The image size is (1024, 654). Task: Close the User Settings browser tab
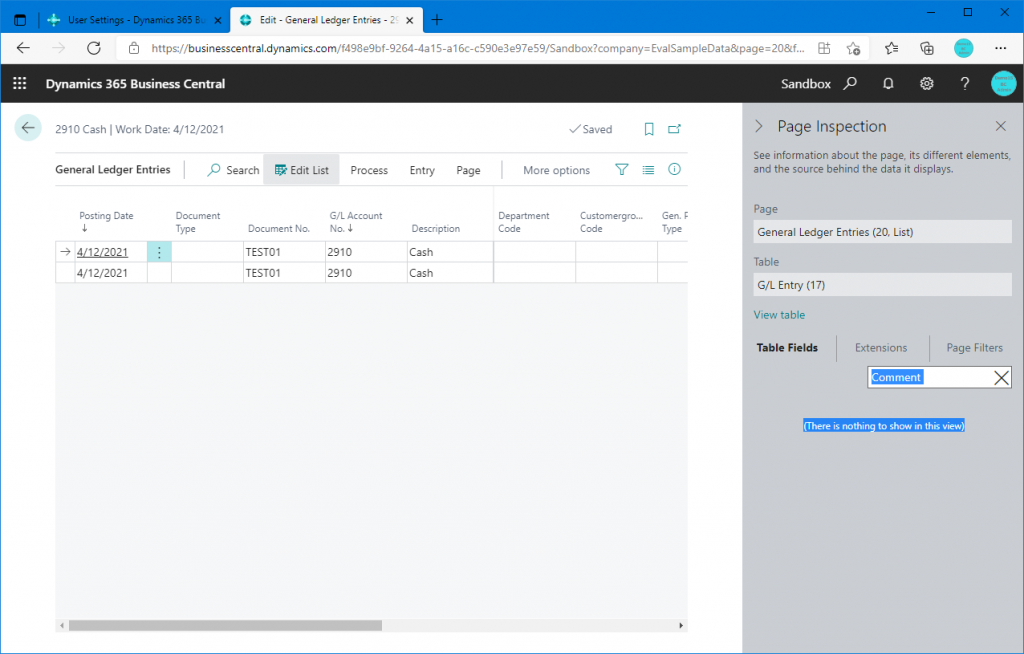pos(217,20)
